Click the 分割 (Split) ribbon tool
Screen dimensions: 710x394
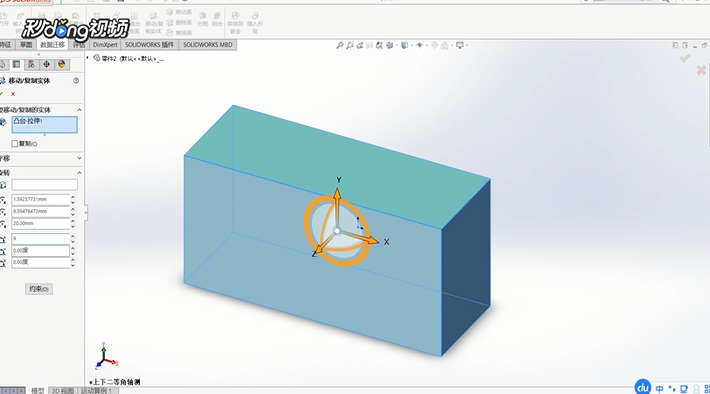[x=202, y=19]
